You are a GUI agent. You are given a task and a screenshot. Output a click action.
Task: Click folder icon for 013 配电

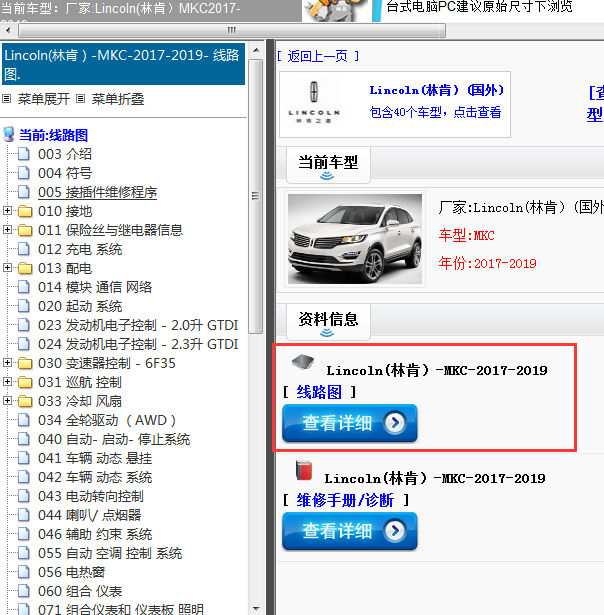(25, 268)
